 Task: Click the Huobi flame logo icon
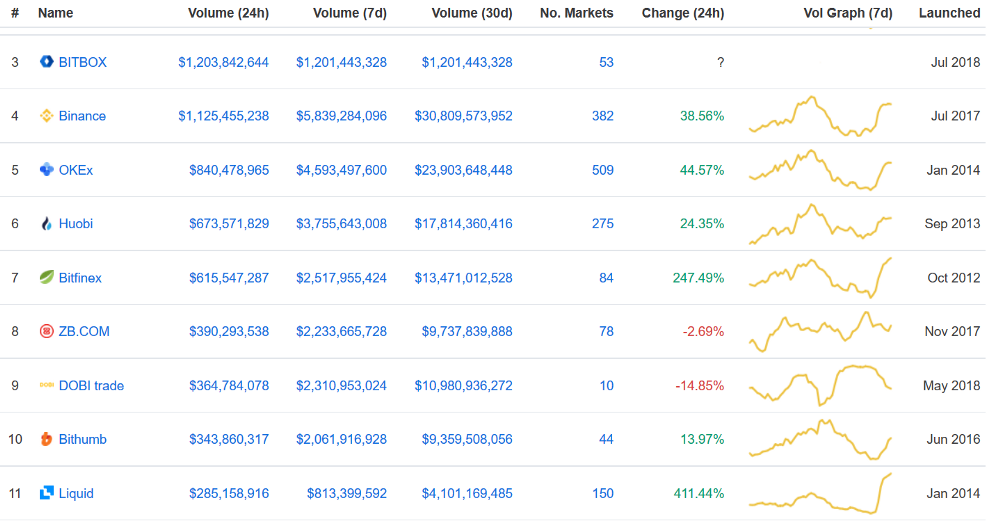point(46,223)
